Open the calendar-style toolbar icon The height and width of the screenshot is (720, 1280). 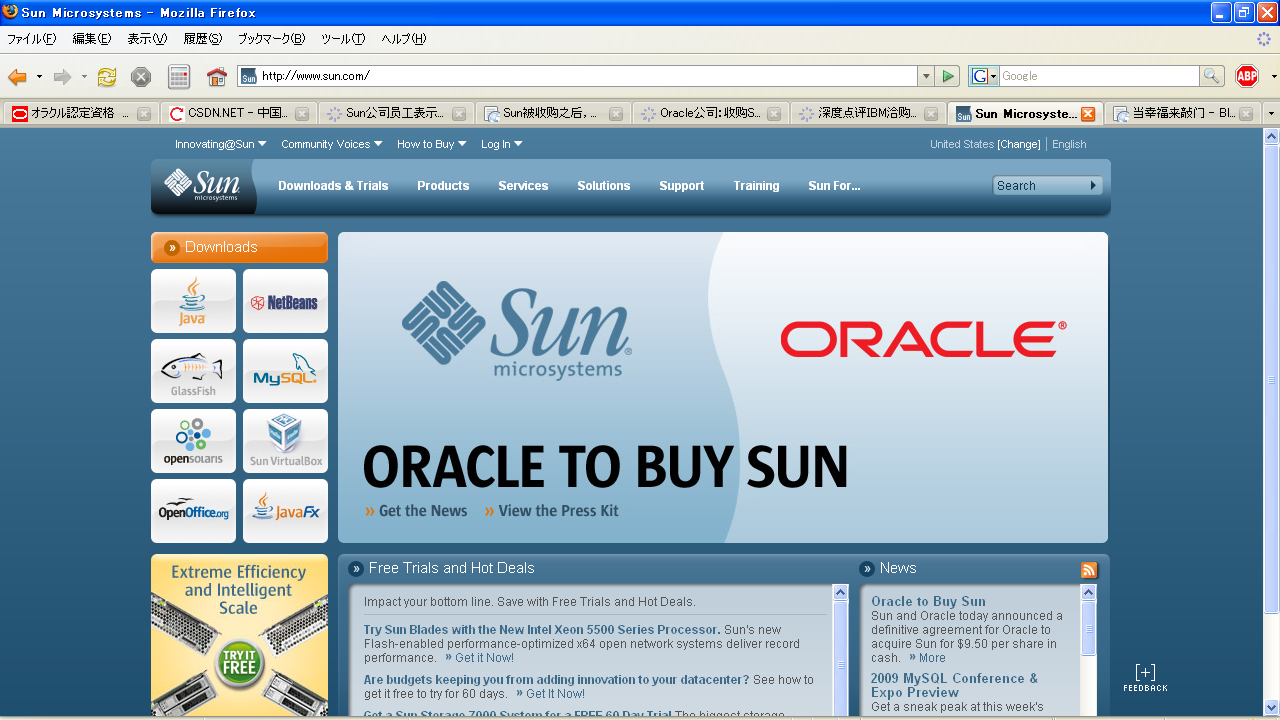(179, 76)
